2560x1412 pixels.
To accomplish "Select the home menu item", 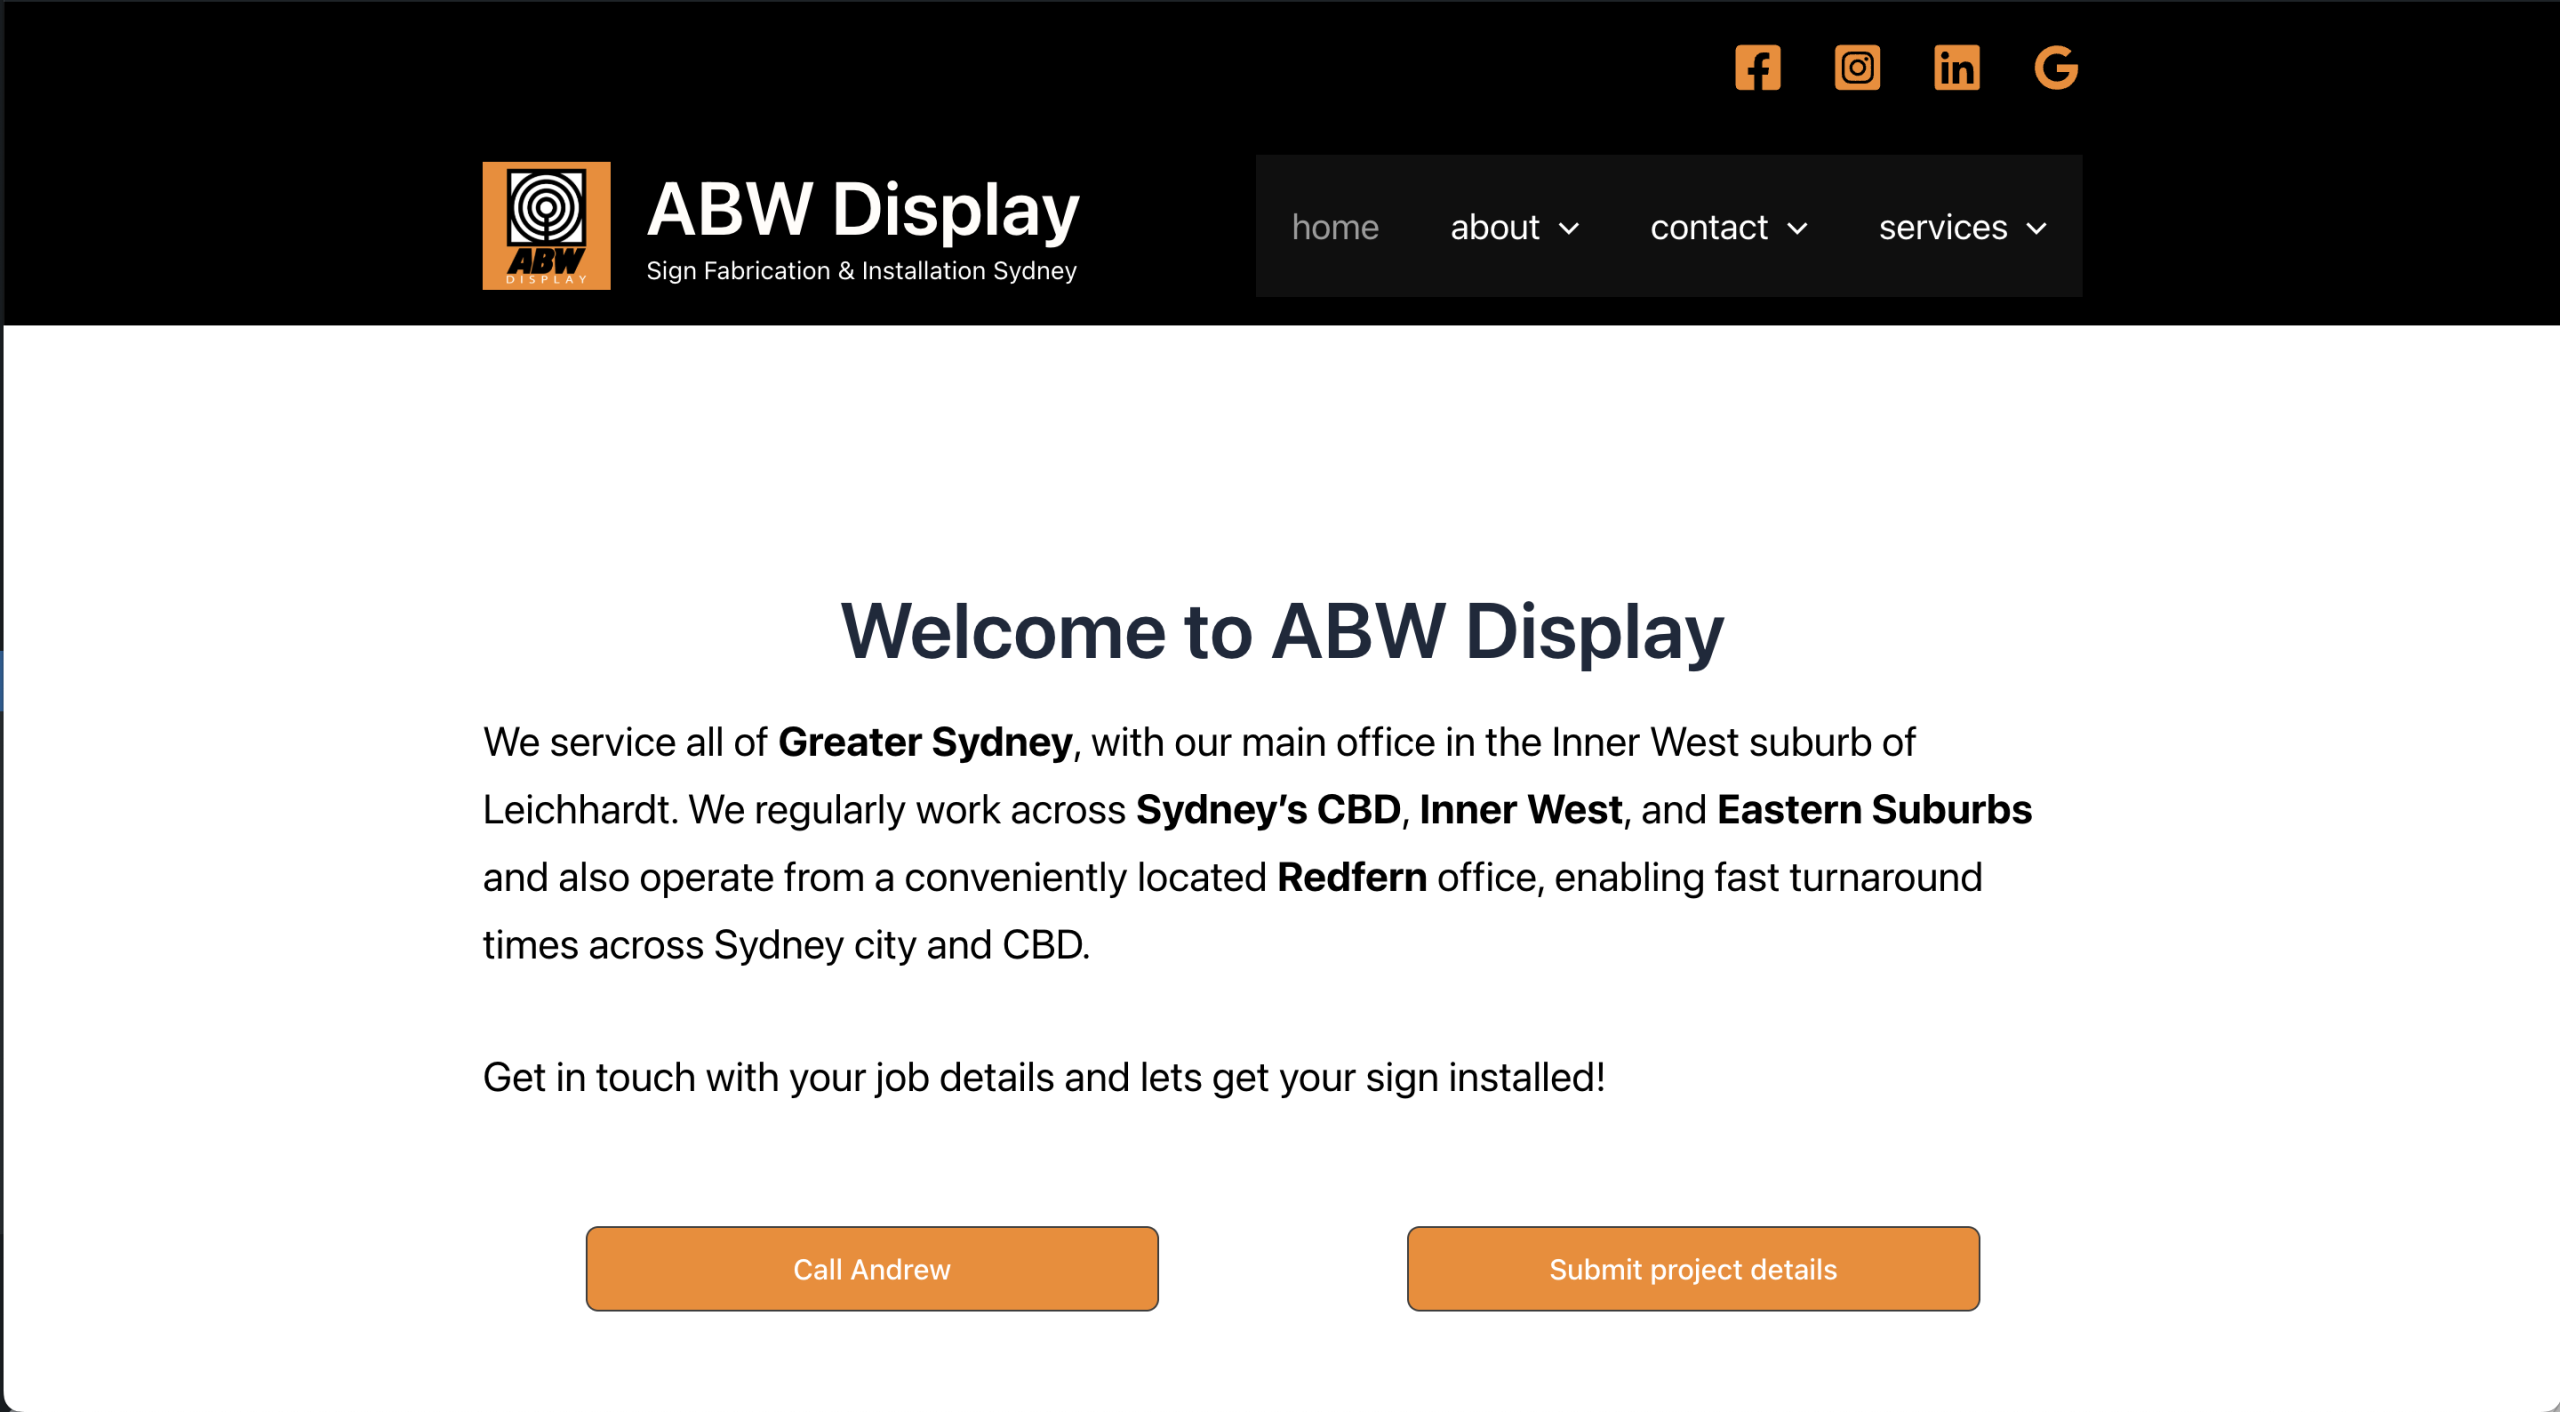I will pos(1335,227).
